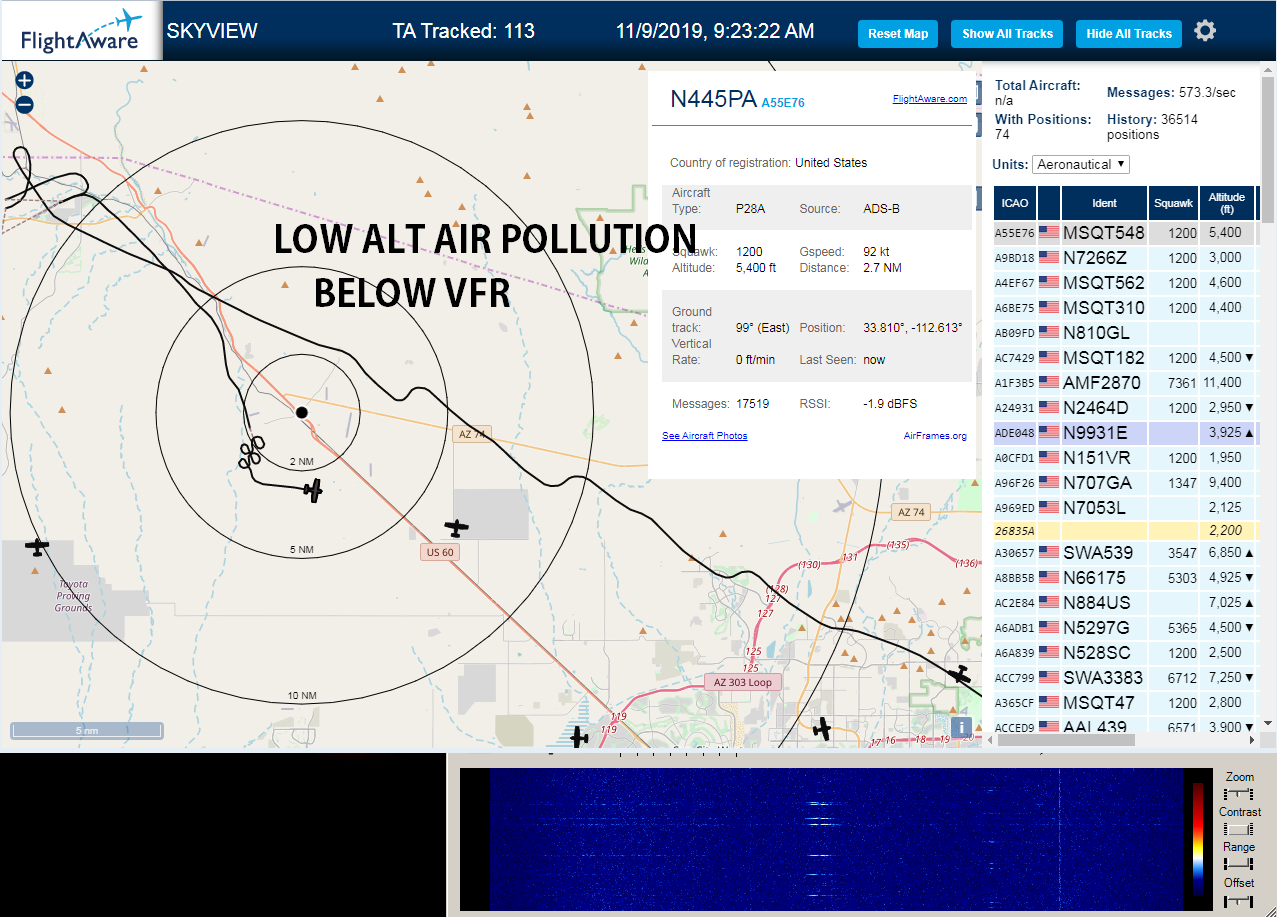The height and width of the screenshot is (917, 1277).
Task: Sort table by ICAO column header
Action: click(1015, 203)
